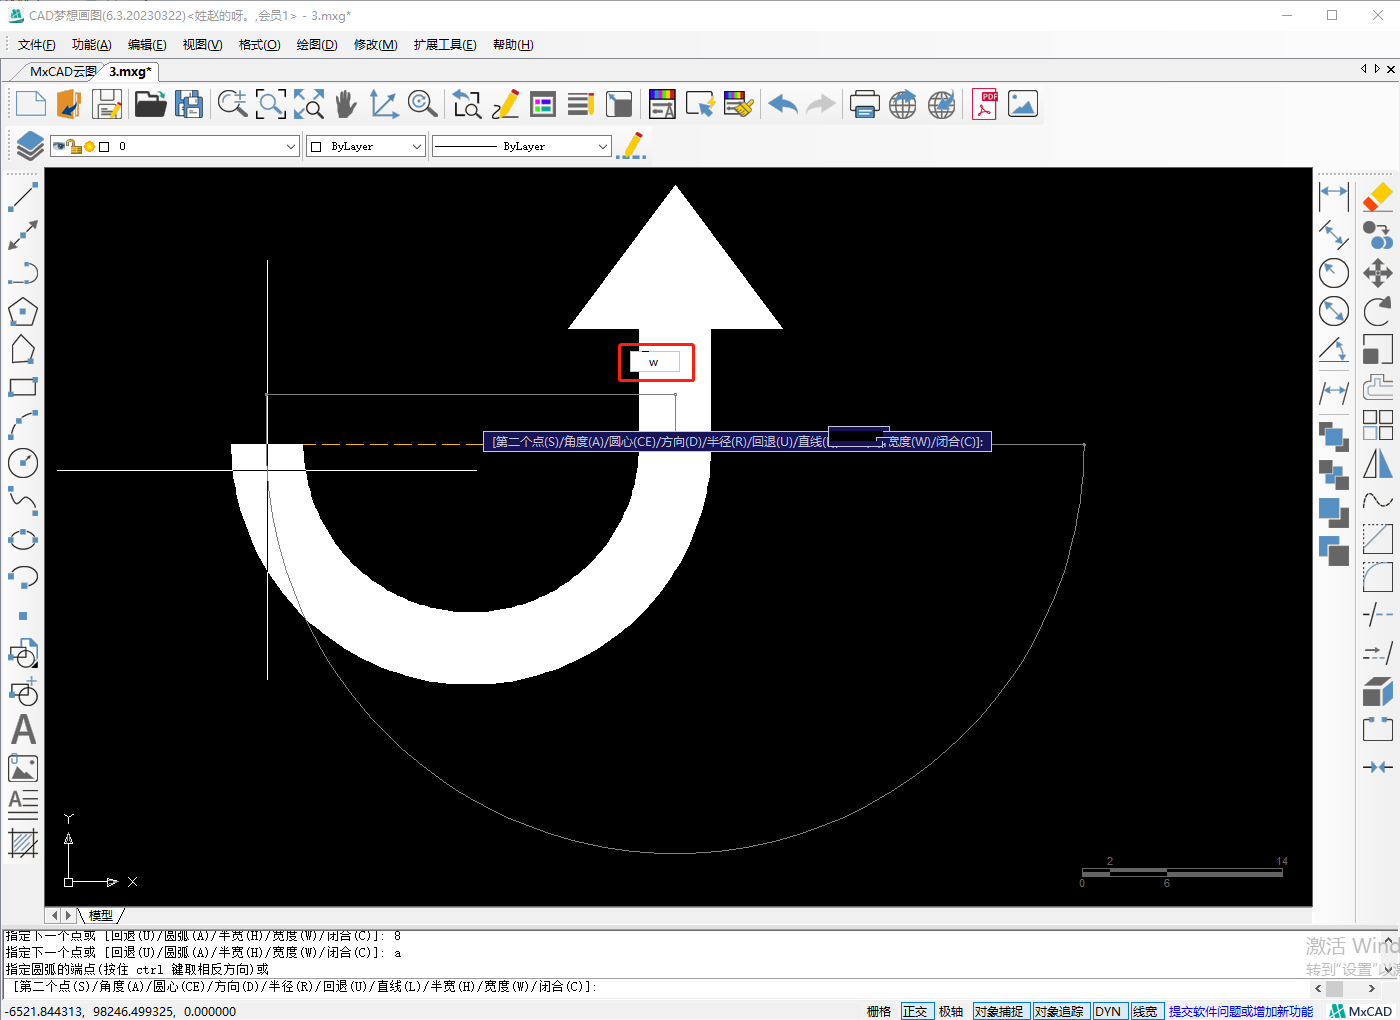Select the Circle drawing tool
The width and height of the screenshot is (1400, 1020).
[23, 463]
